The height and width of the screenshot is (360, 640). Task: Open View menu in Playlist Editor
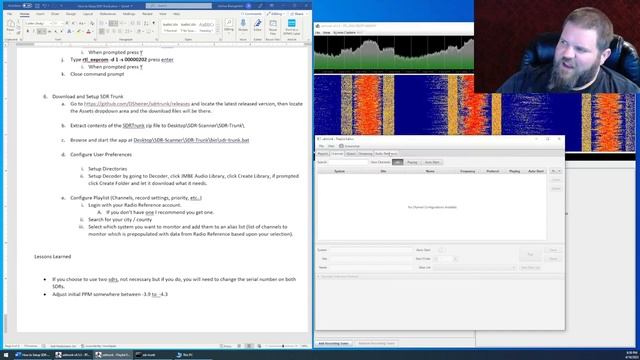(331, 146)
